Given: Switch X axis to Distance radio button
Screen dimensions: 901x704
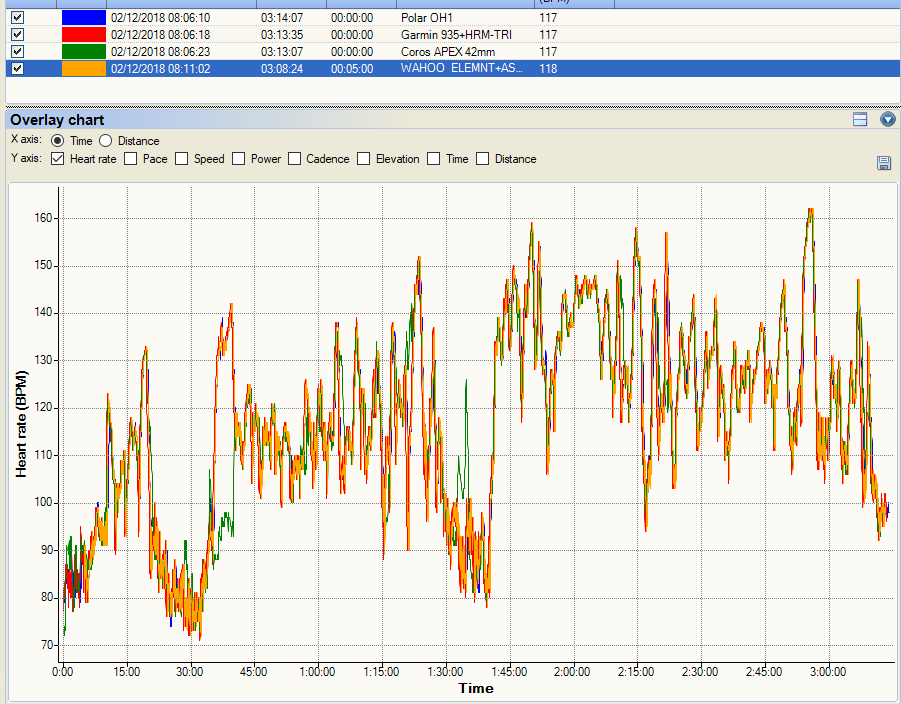Looking at the screenshot, I should 106,141.
